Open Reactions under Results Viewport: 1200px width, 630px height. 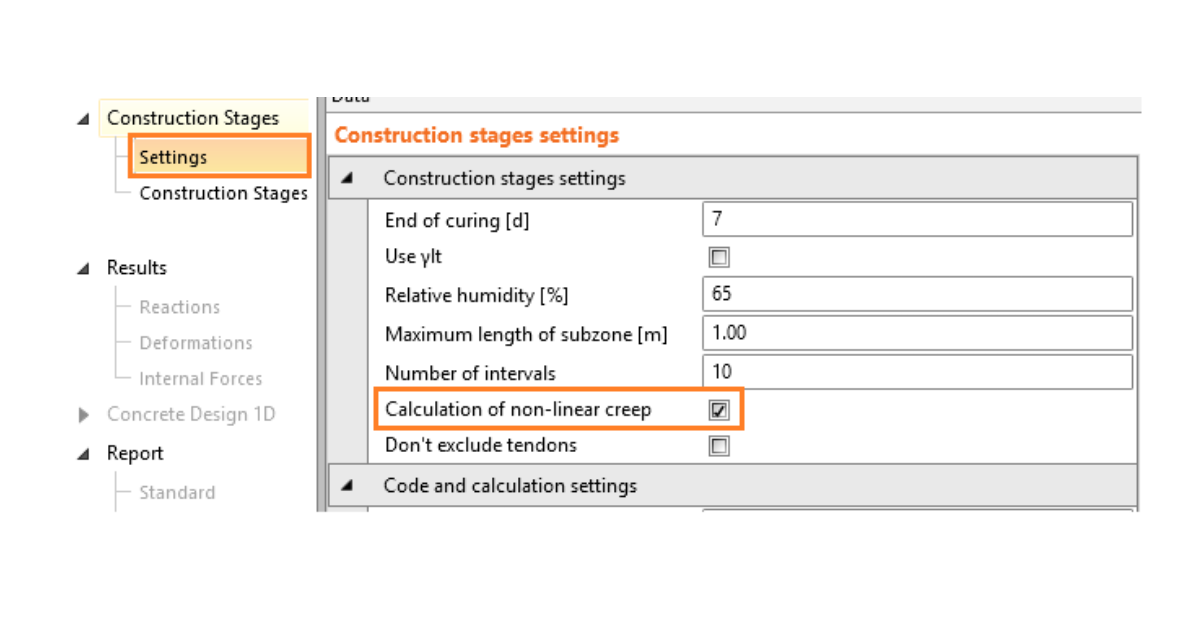click(179, 307)
